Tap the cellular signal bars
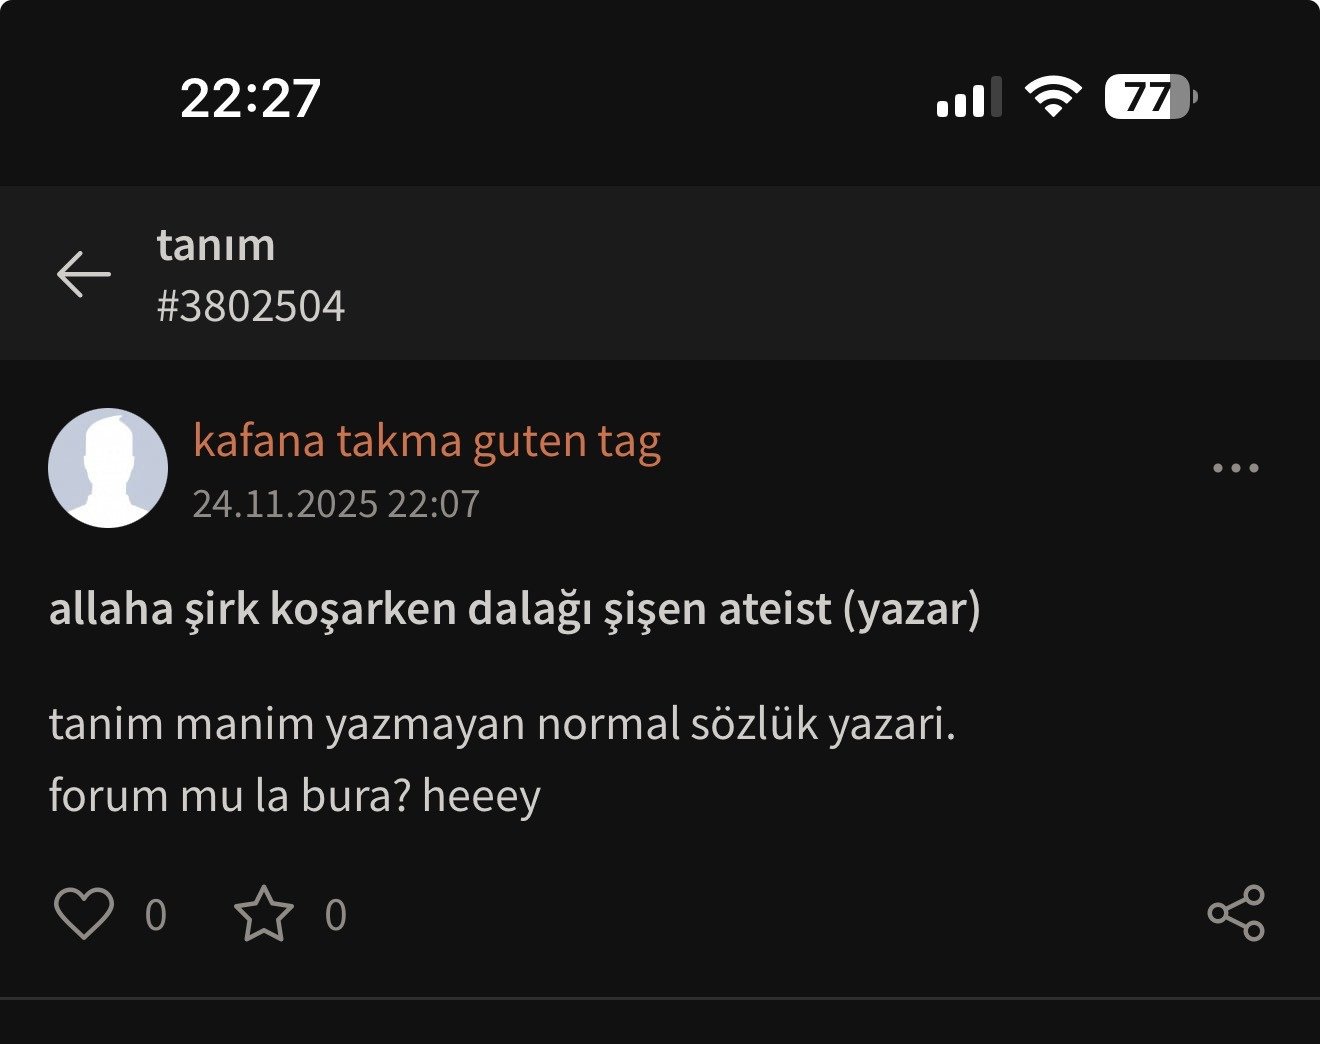Image resolution: width=1320 pixels, height=1044 pixels. tap(969, 97)
